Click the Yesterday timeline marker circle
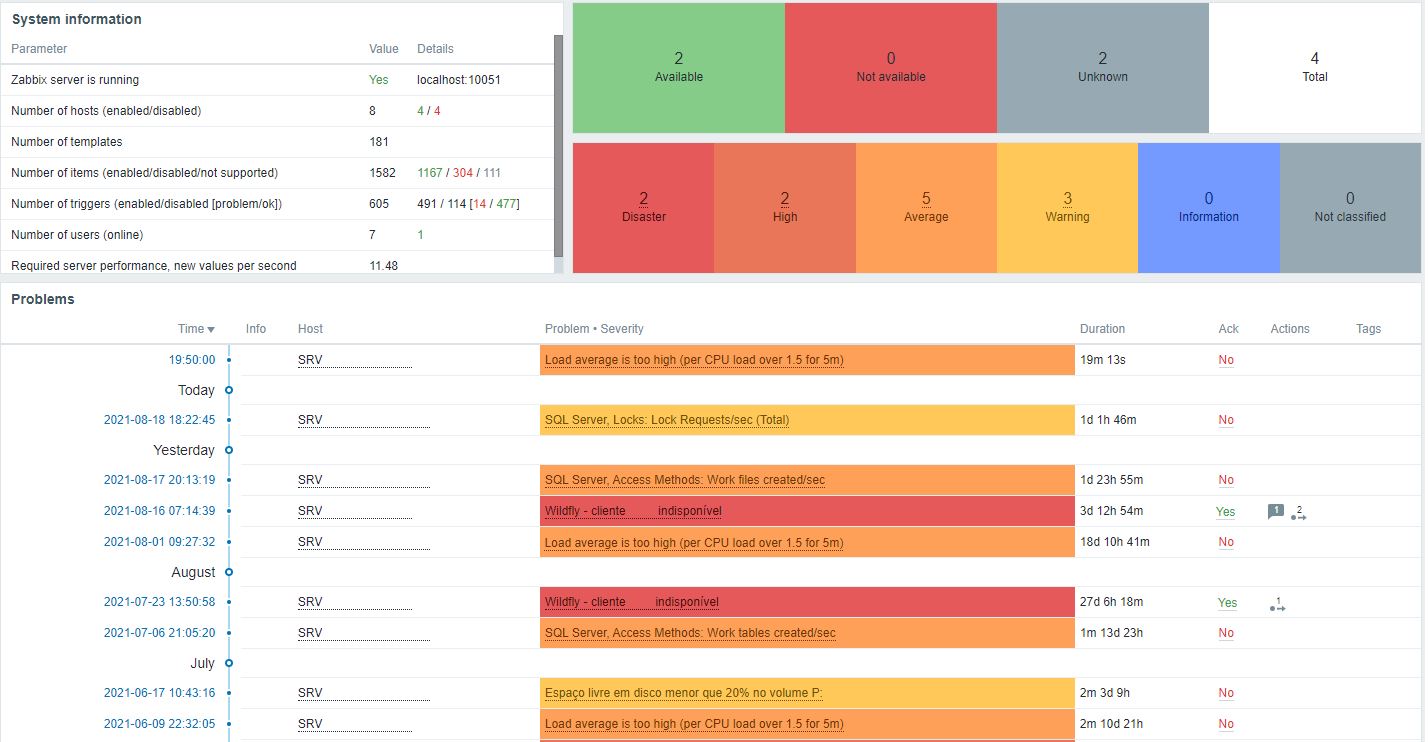 click(x=229, y=450)
